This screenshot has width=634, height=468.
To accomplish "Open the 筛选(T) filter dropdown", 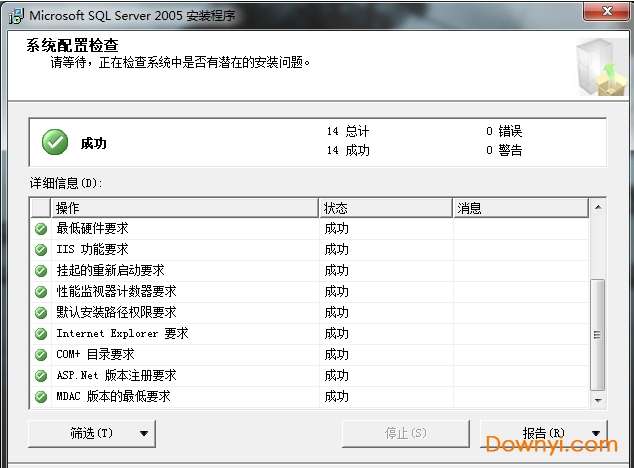I will click(x=92, y=434).
